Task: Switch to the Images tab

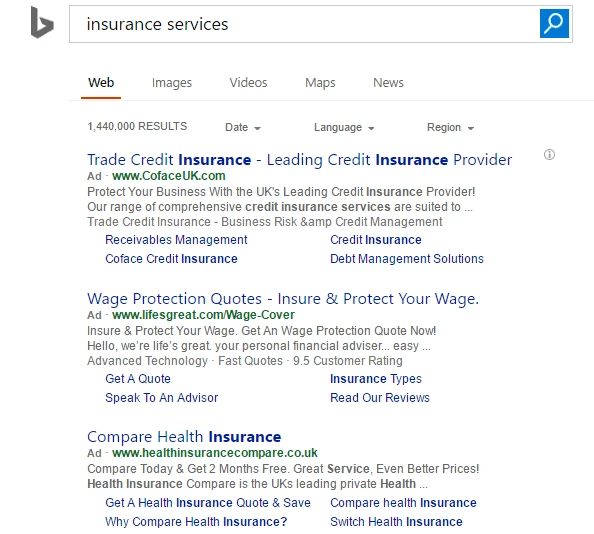Action: pyautogui.click(x=172, y=83)
